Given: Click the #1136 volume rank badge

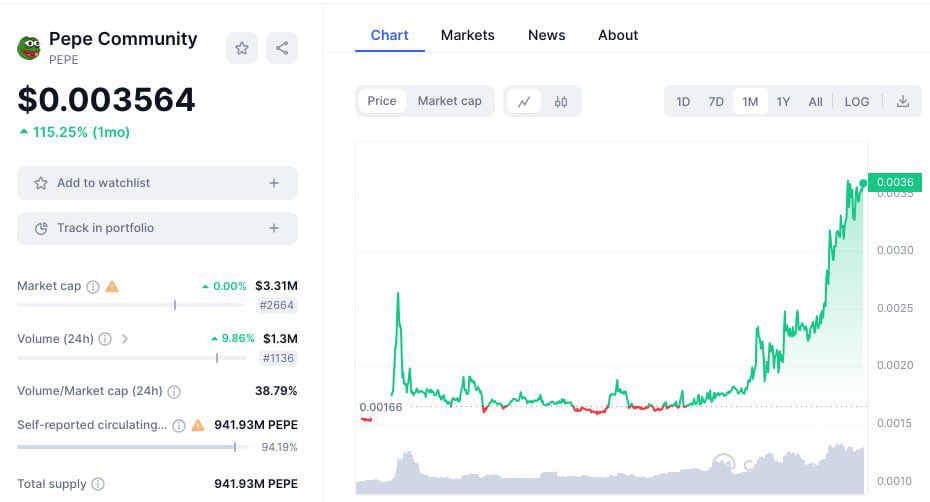Looking at the screenshot, I should pos(278,358).
